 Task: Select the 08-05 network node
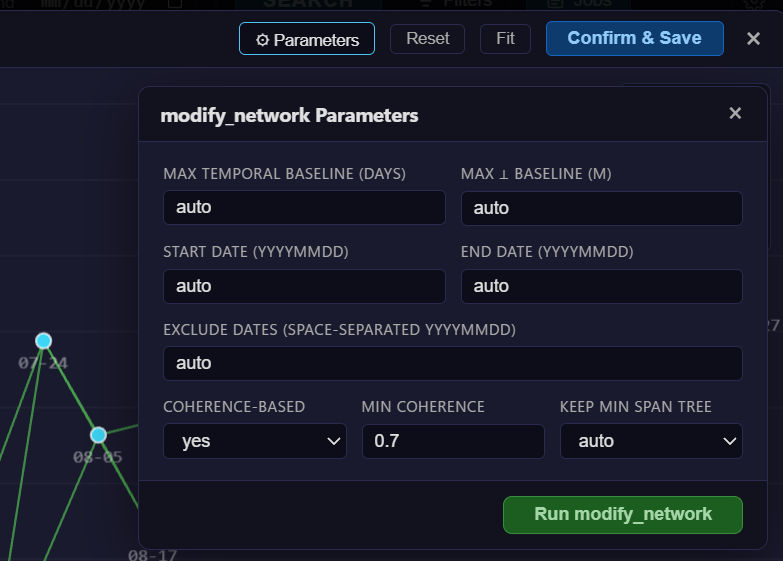98,435
